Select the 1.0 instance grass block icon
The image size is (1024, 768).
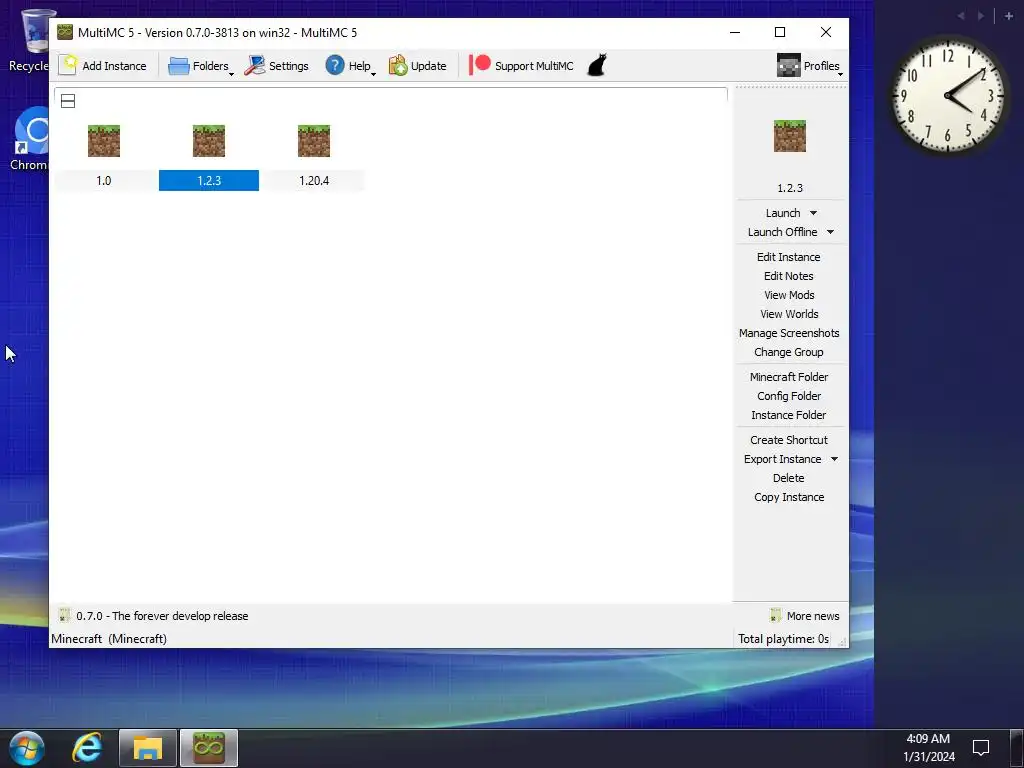coord(104,141)
